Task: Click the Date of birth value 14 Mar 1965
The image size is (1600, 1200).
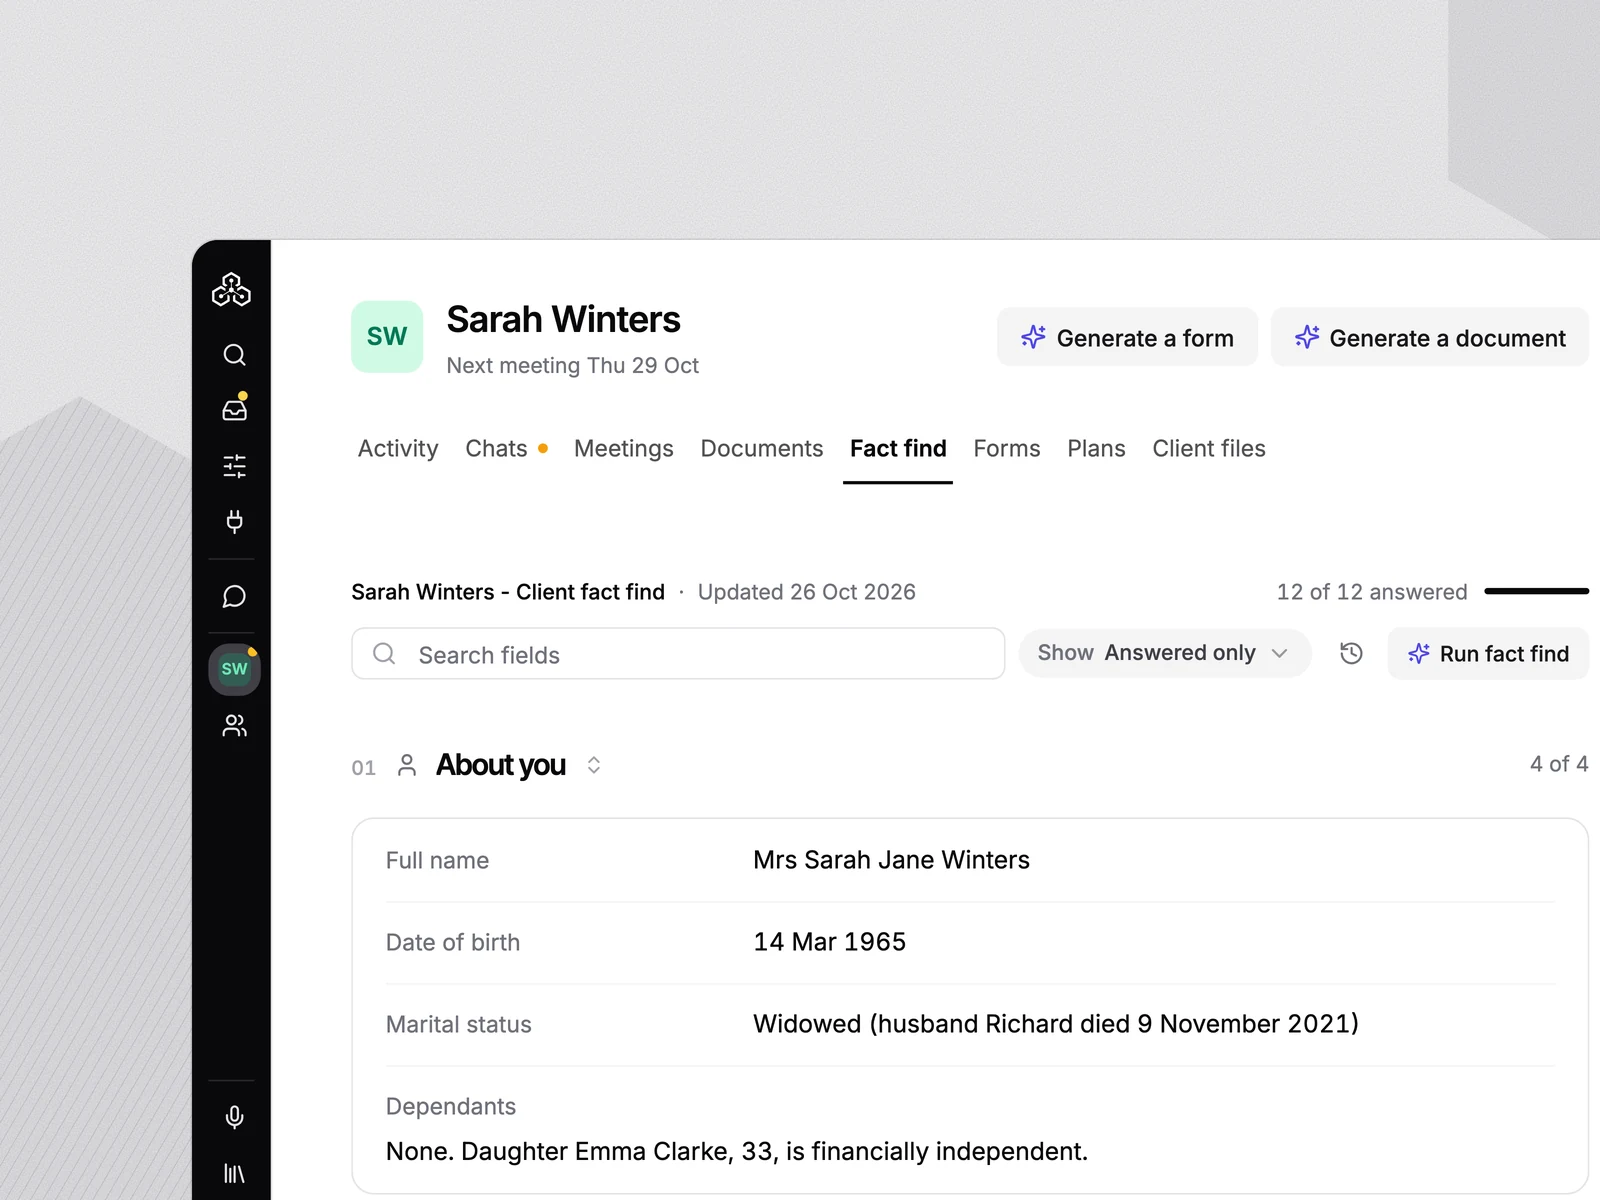Action: pos(829,942)
